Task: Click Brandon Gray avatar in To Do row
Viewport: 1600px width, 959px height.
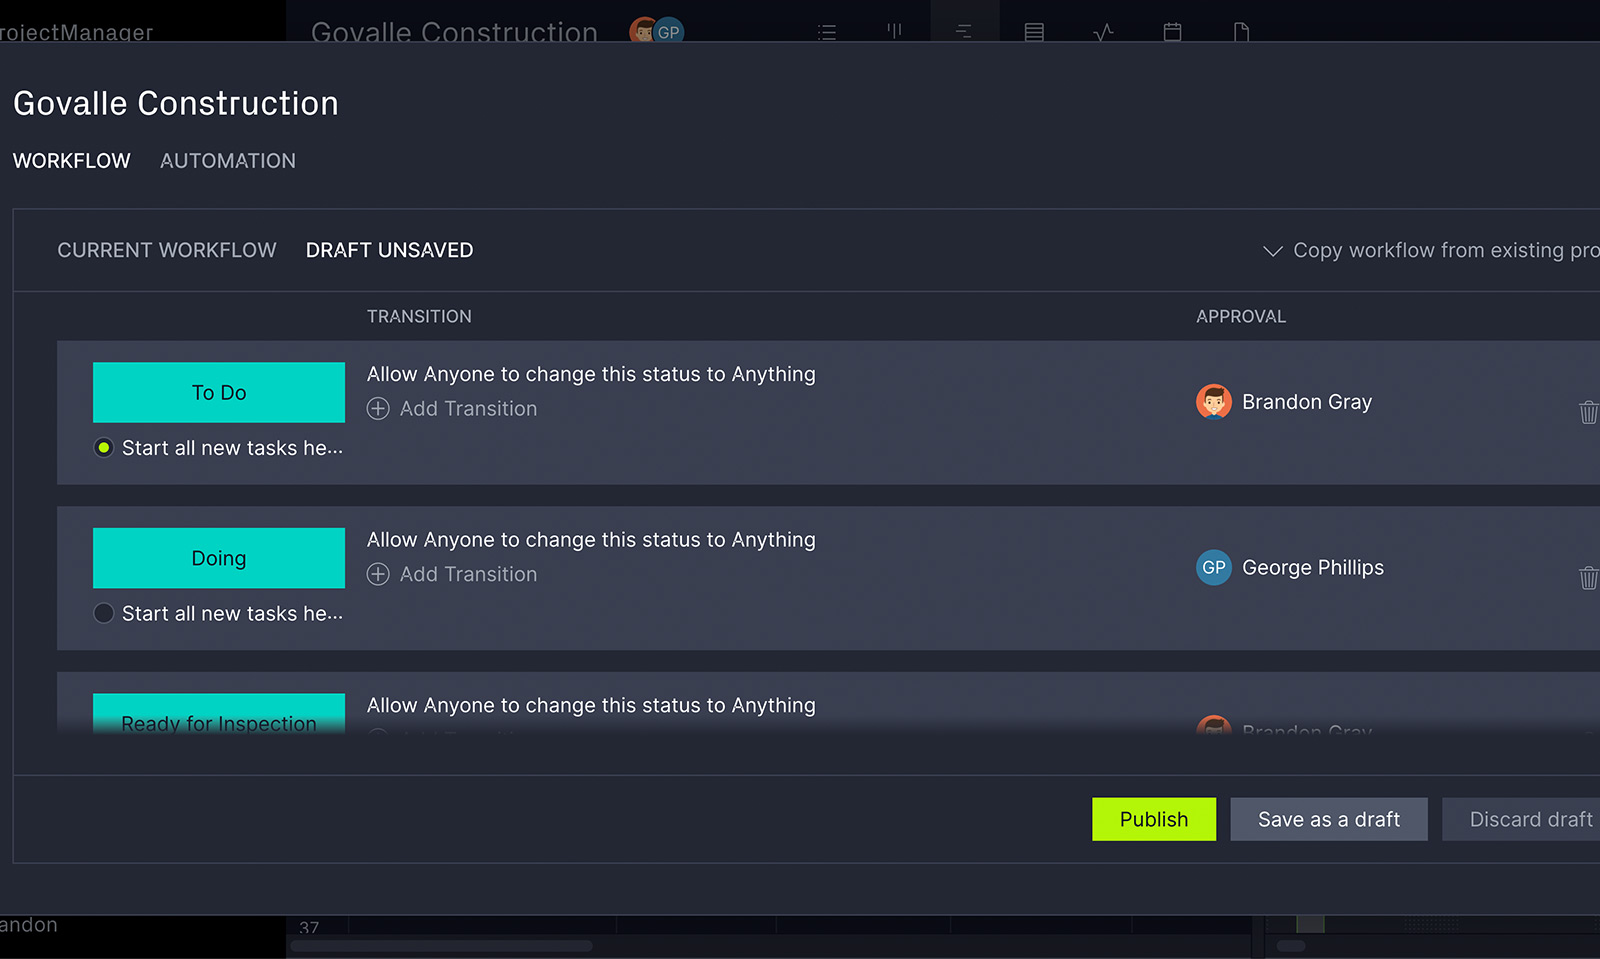Action: [1214, 402]
